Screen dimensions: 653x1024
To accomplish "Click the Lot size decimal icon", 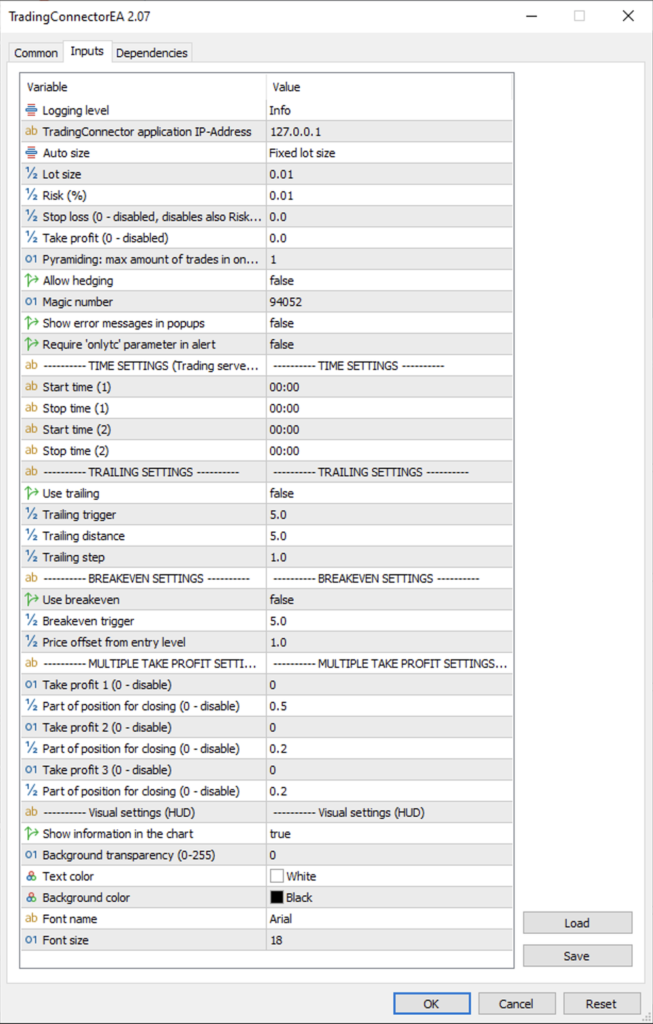I will tap(31, 174).
